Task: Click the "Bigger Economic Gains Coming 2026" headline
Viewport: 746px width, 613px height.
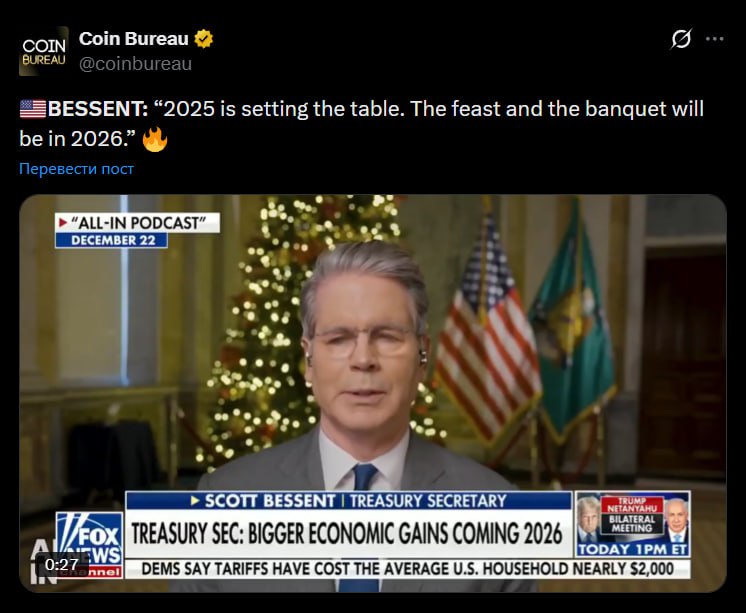Action: pos(347,534)
